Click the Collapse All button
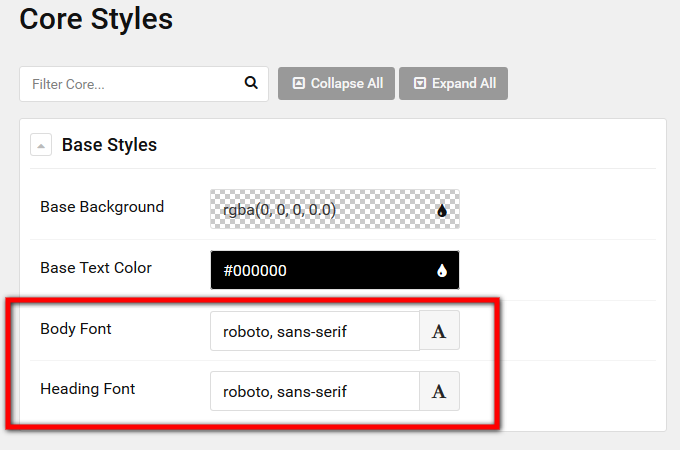 point(337,83)
